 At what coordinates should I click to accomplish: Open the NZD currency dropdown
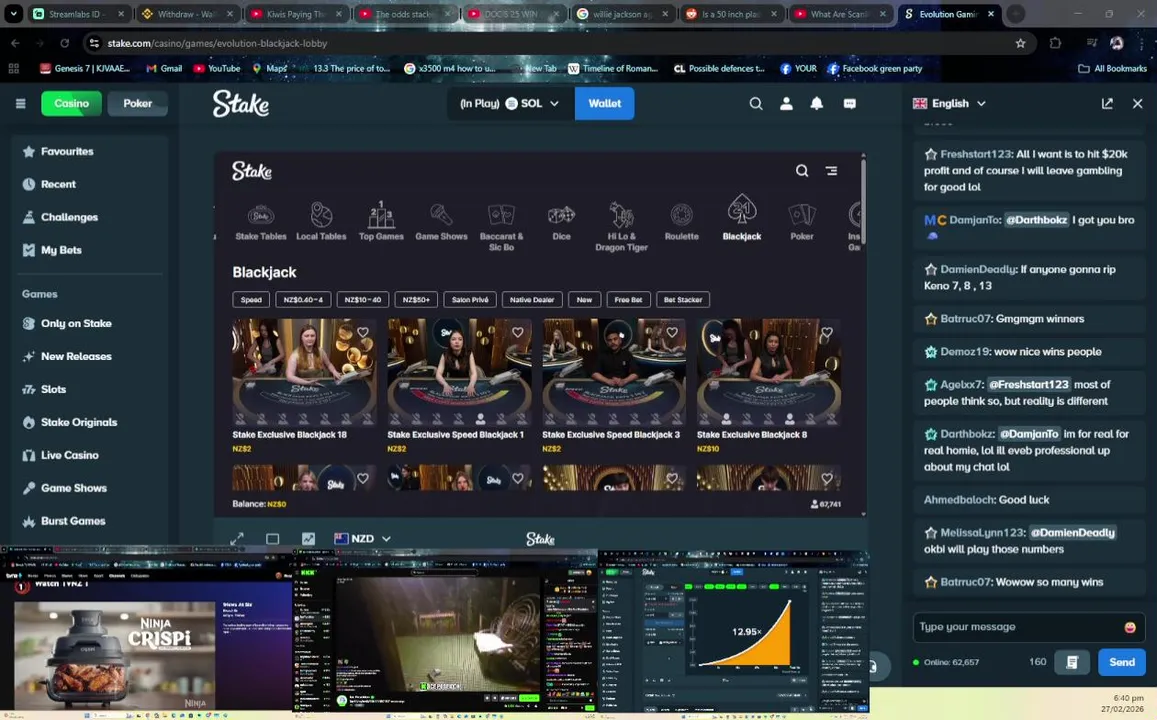point(362,539)
